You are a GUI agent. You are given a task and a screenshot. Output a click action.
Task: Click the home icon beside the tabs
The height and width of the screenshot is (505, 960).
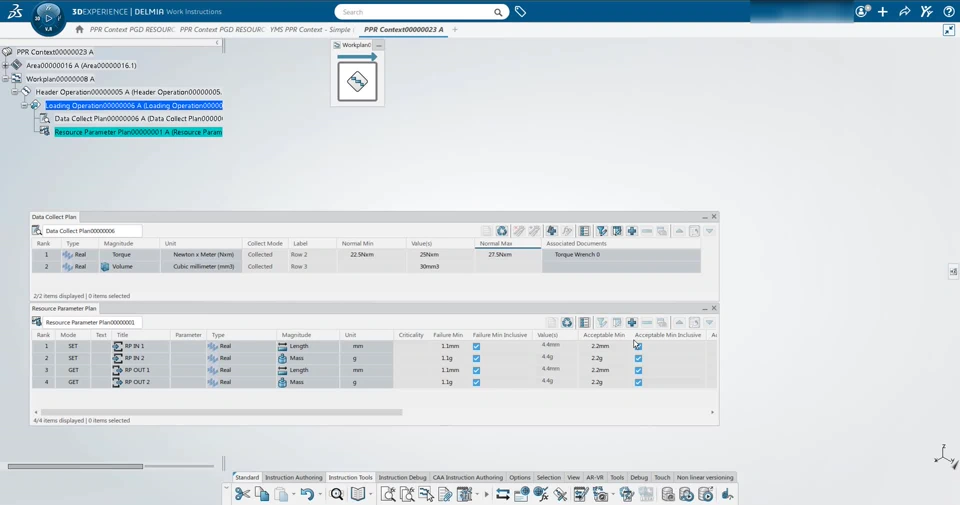coord(80,29)
